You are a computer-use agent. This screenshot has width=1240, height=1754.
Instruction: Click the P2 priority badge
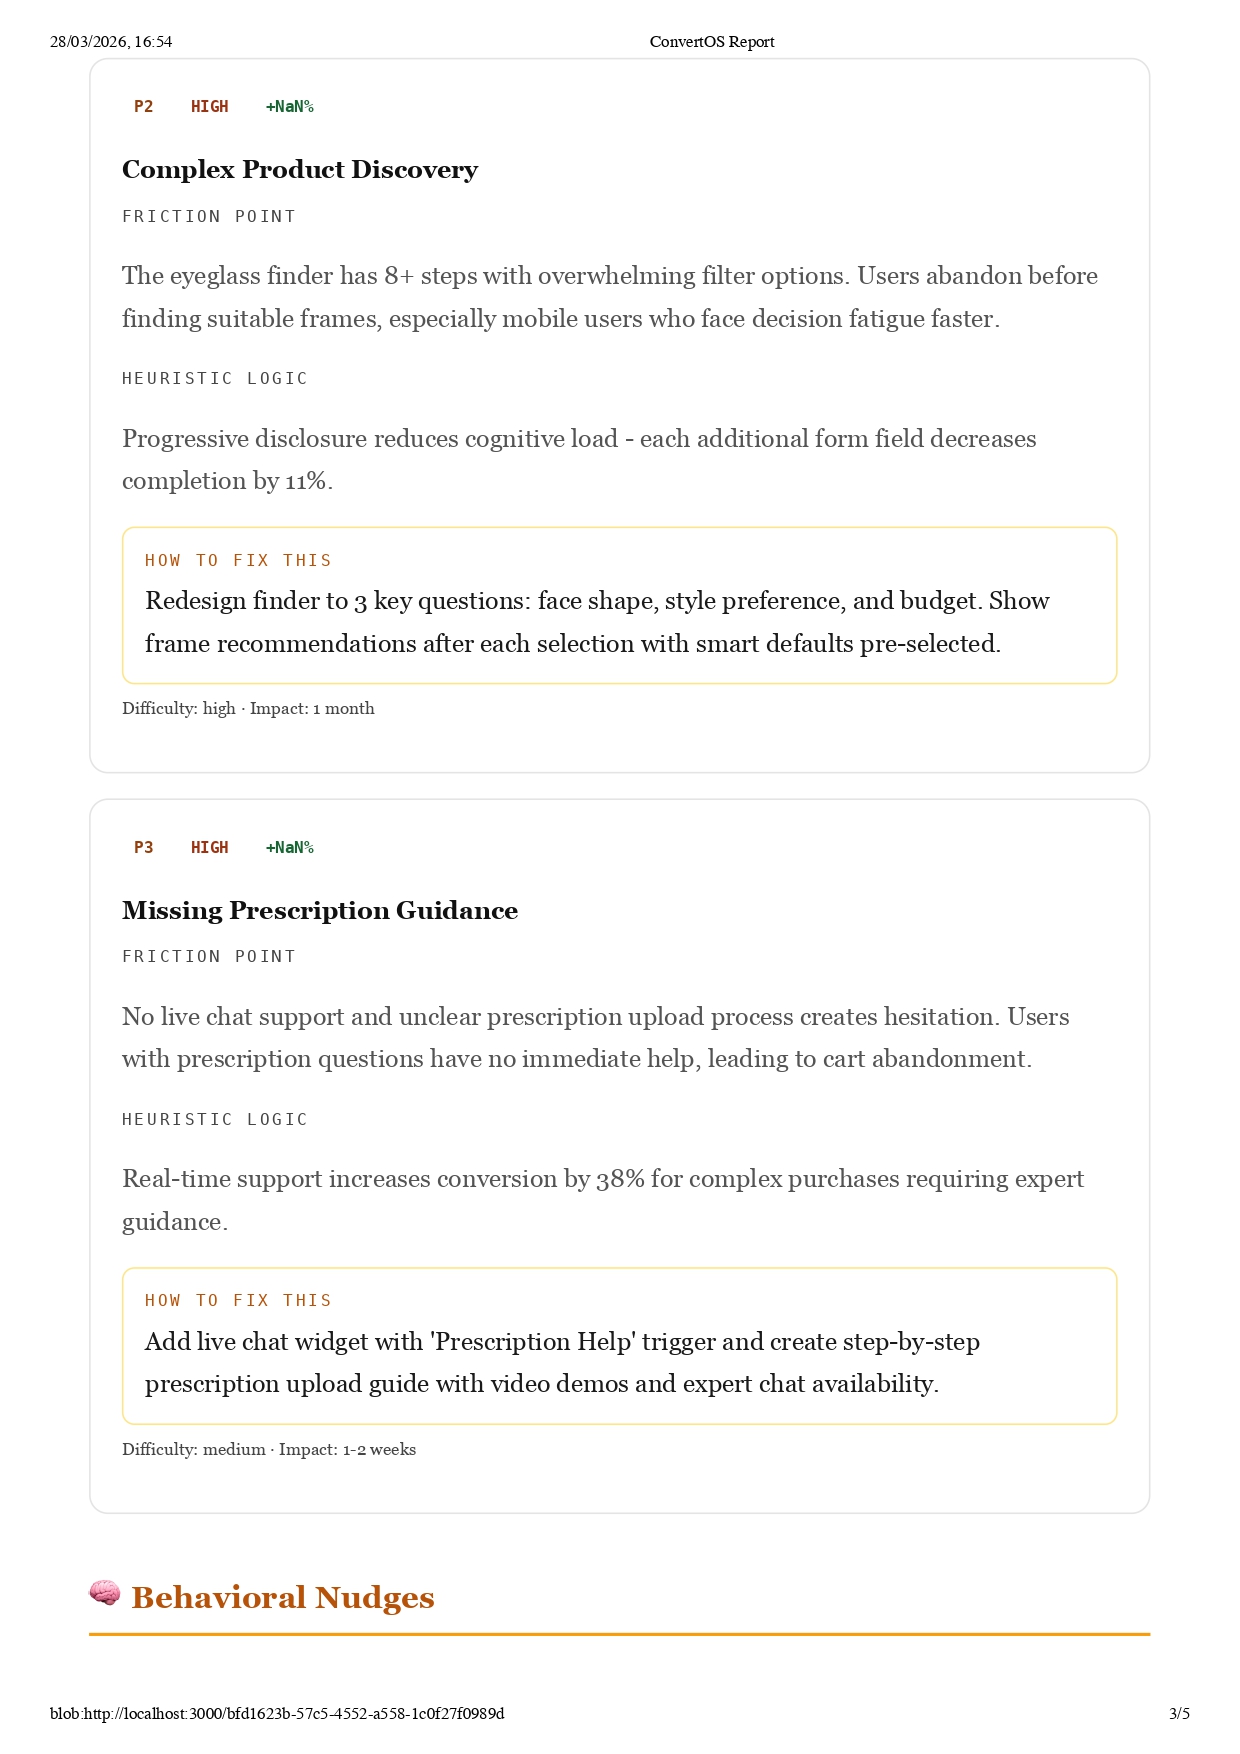coord(144,107)
